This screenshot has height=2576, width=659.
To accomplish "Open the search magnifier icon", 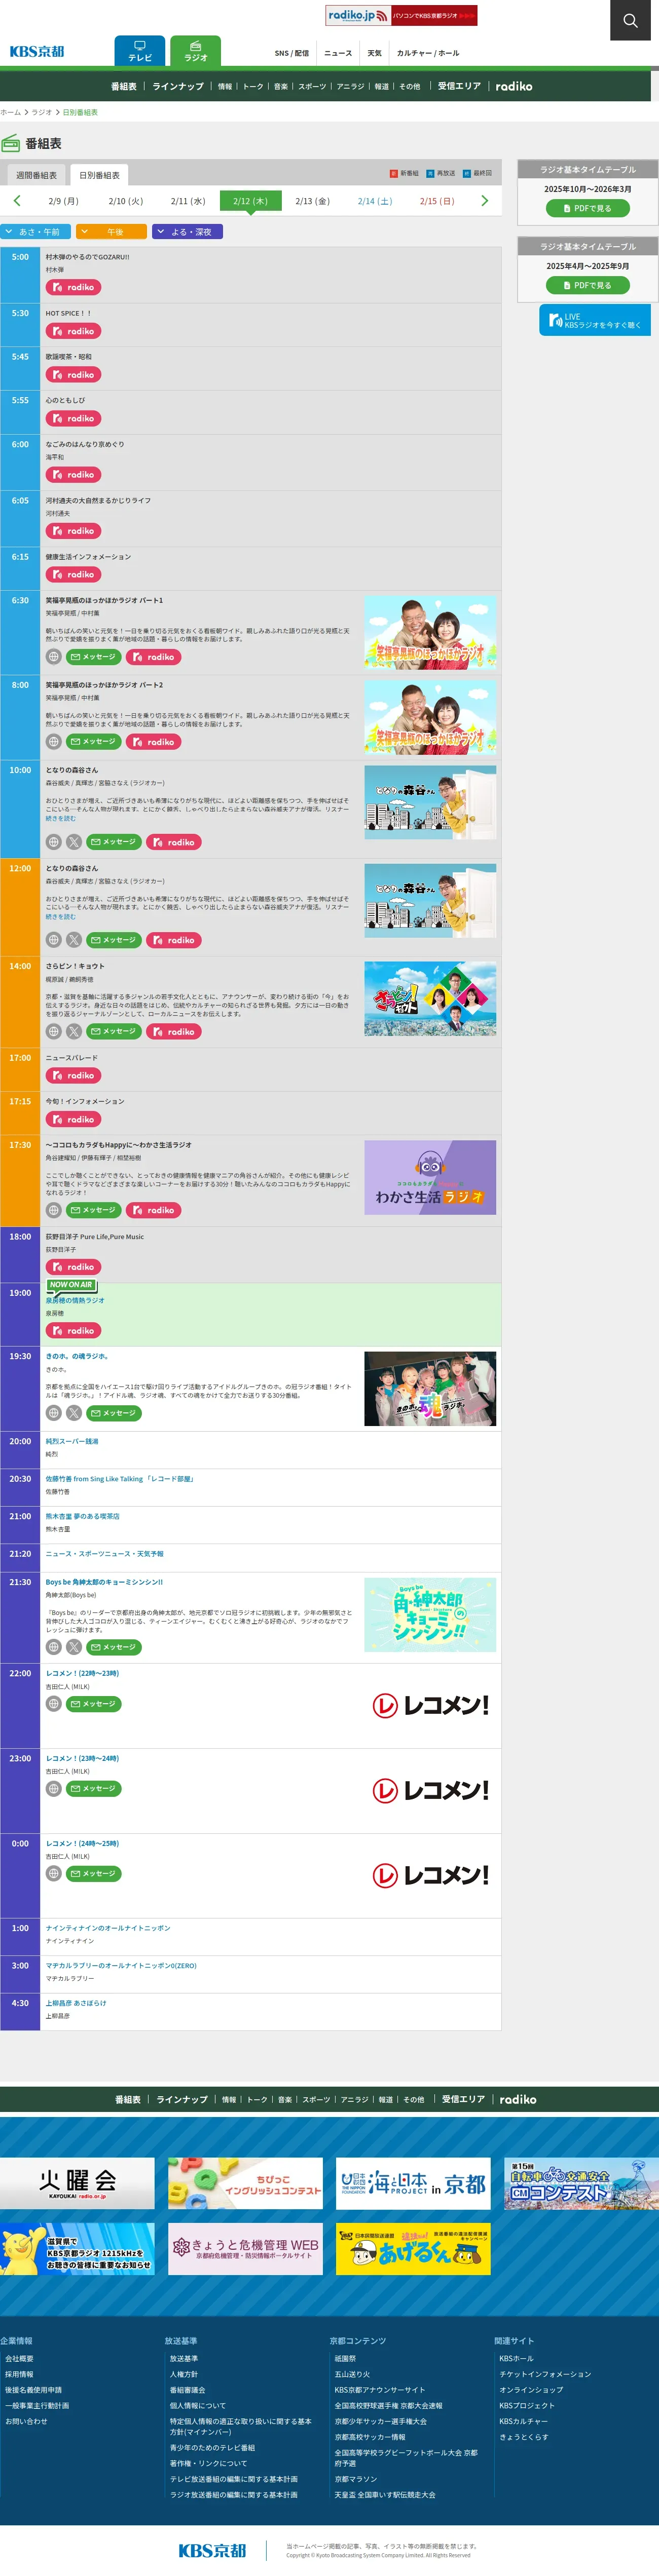I will click(630, 20).
